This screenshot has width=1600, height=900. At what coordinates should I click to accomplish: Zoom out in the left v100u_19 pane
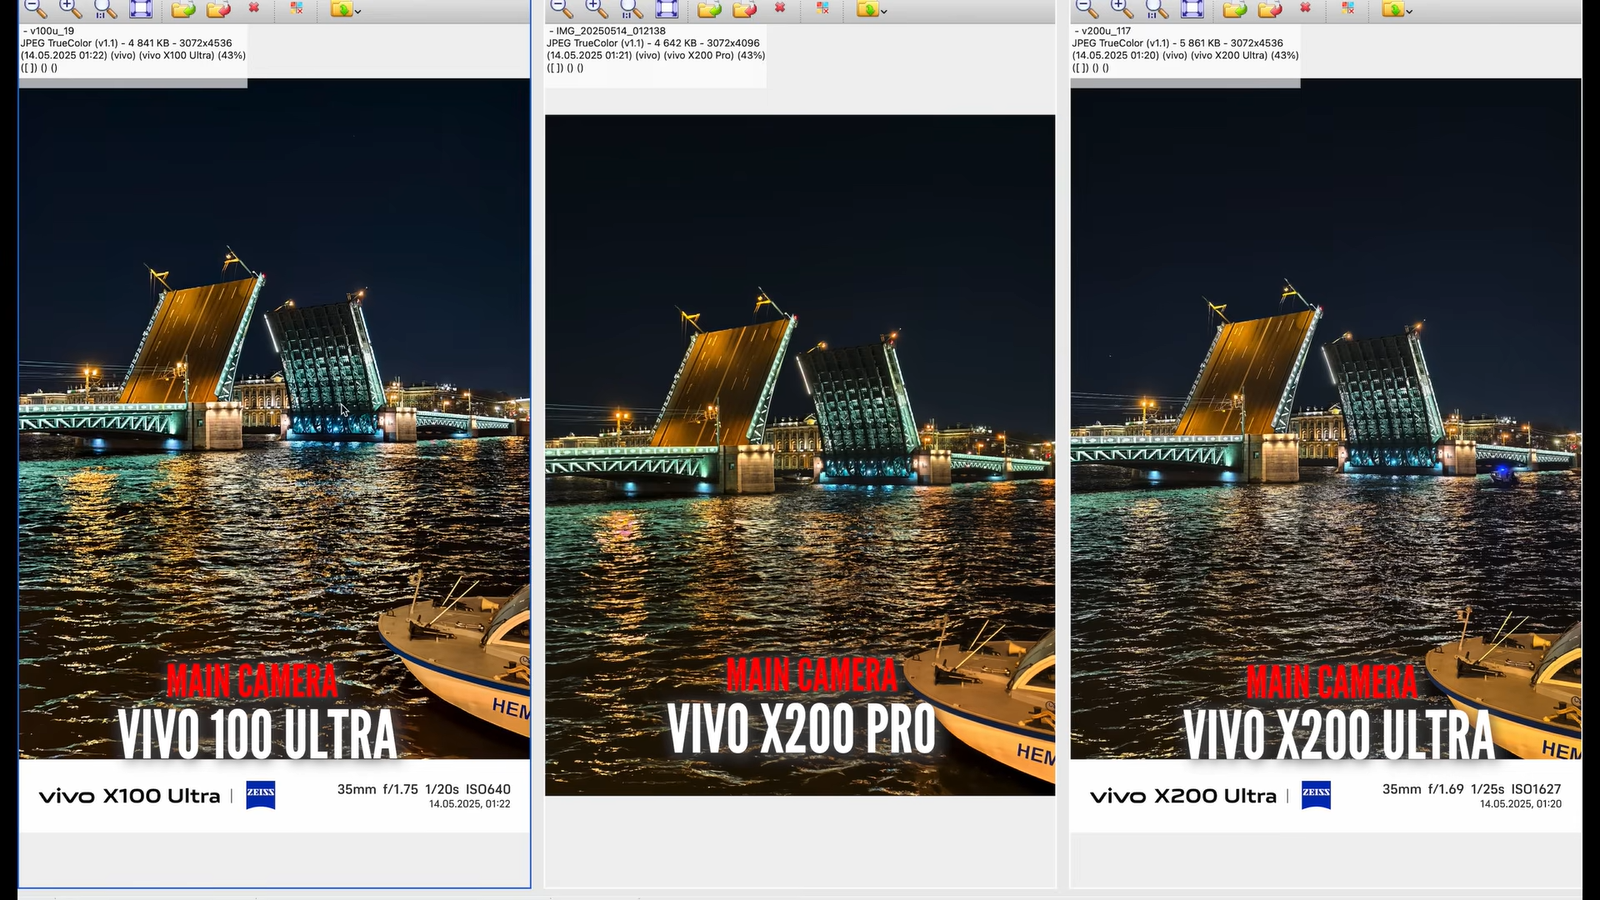[x=35, y=8]
